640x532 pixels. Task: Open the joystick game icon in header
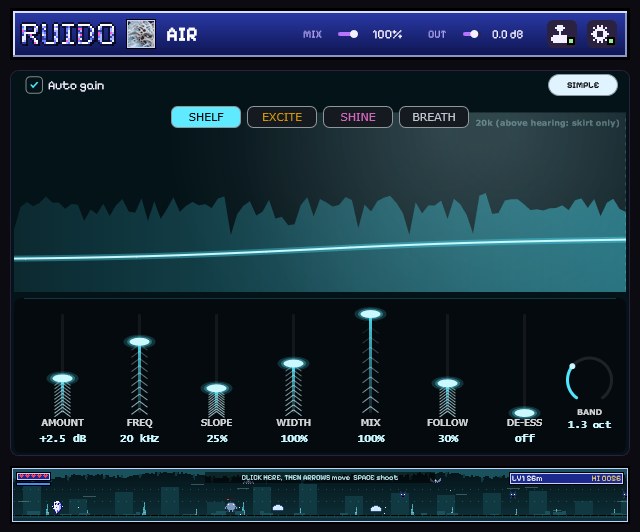[562, 34]
